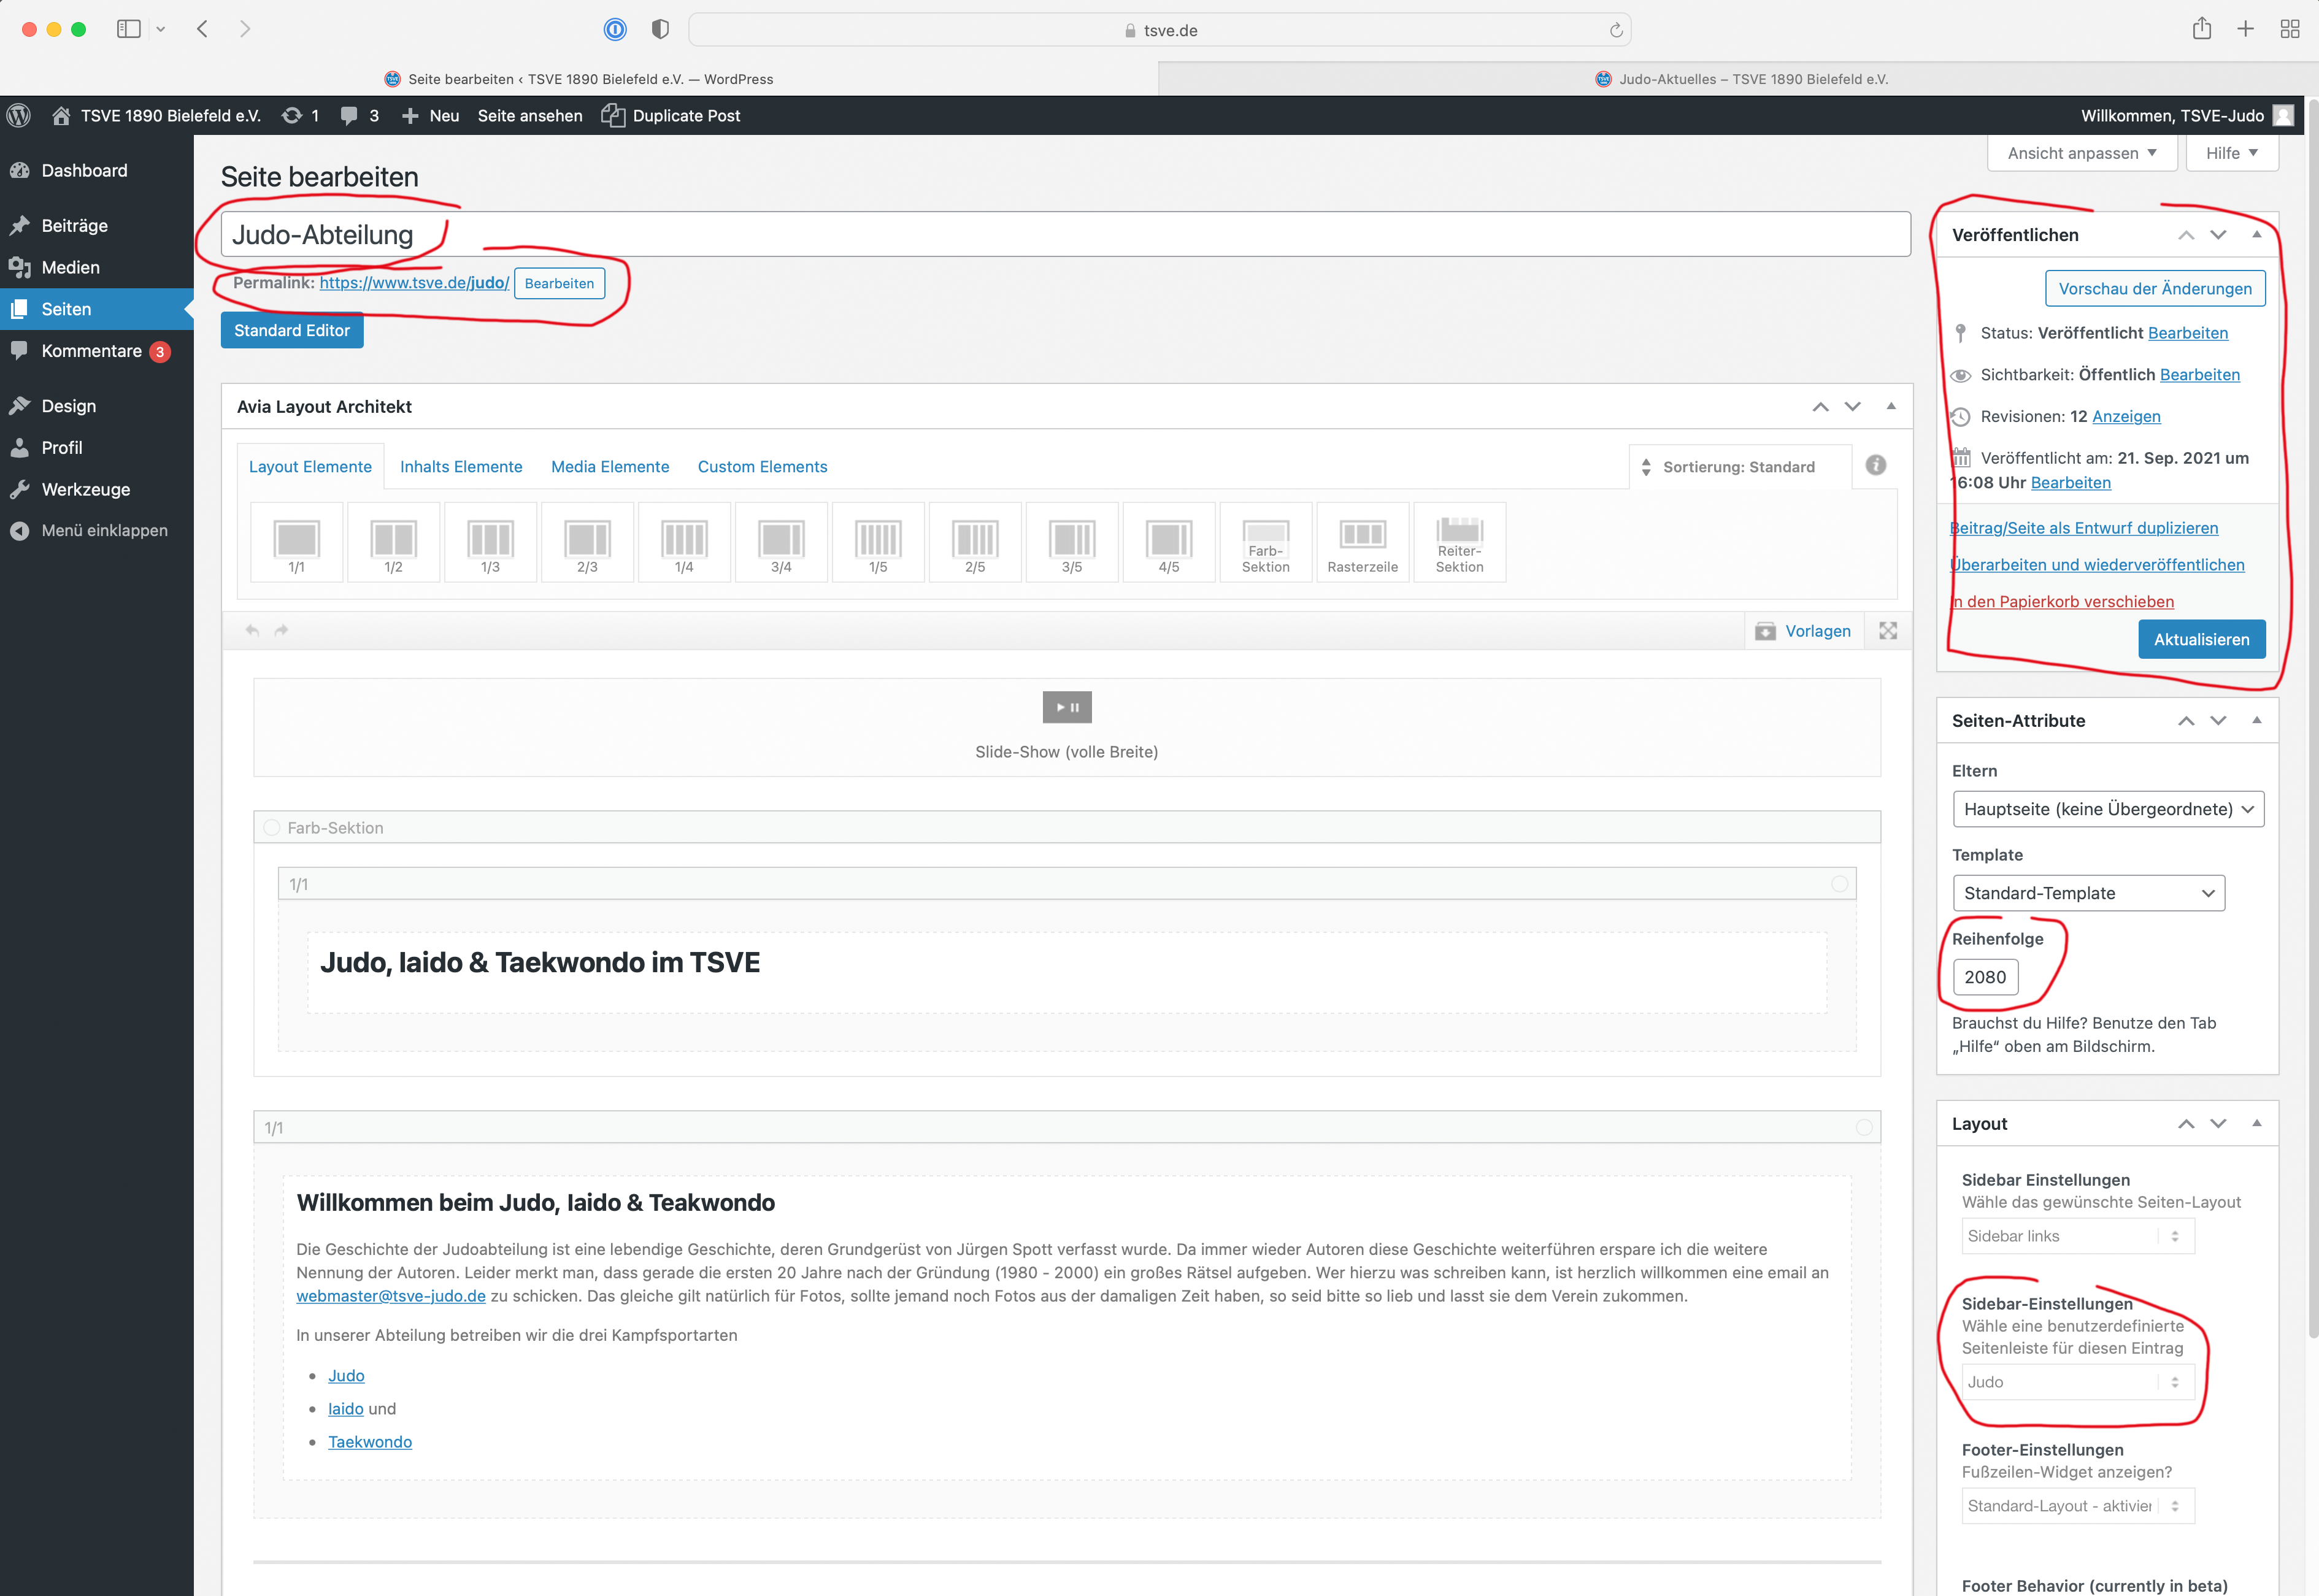
Task: Collapse the Veröffentlichen panel
Action: [x=2257, y=234]
